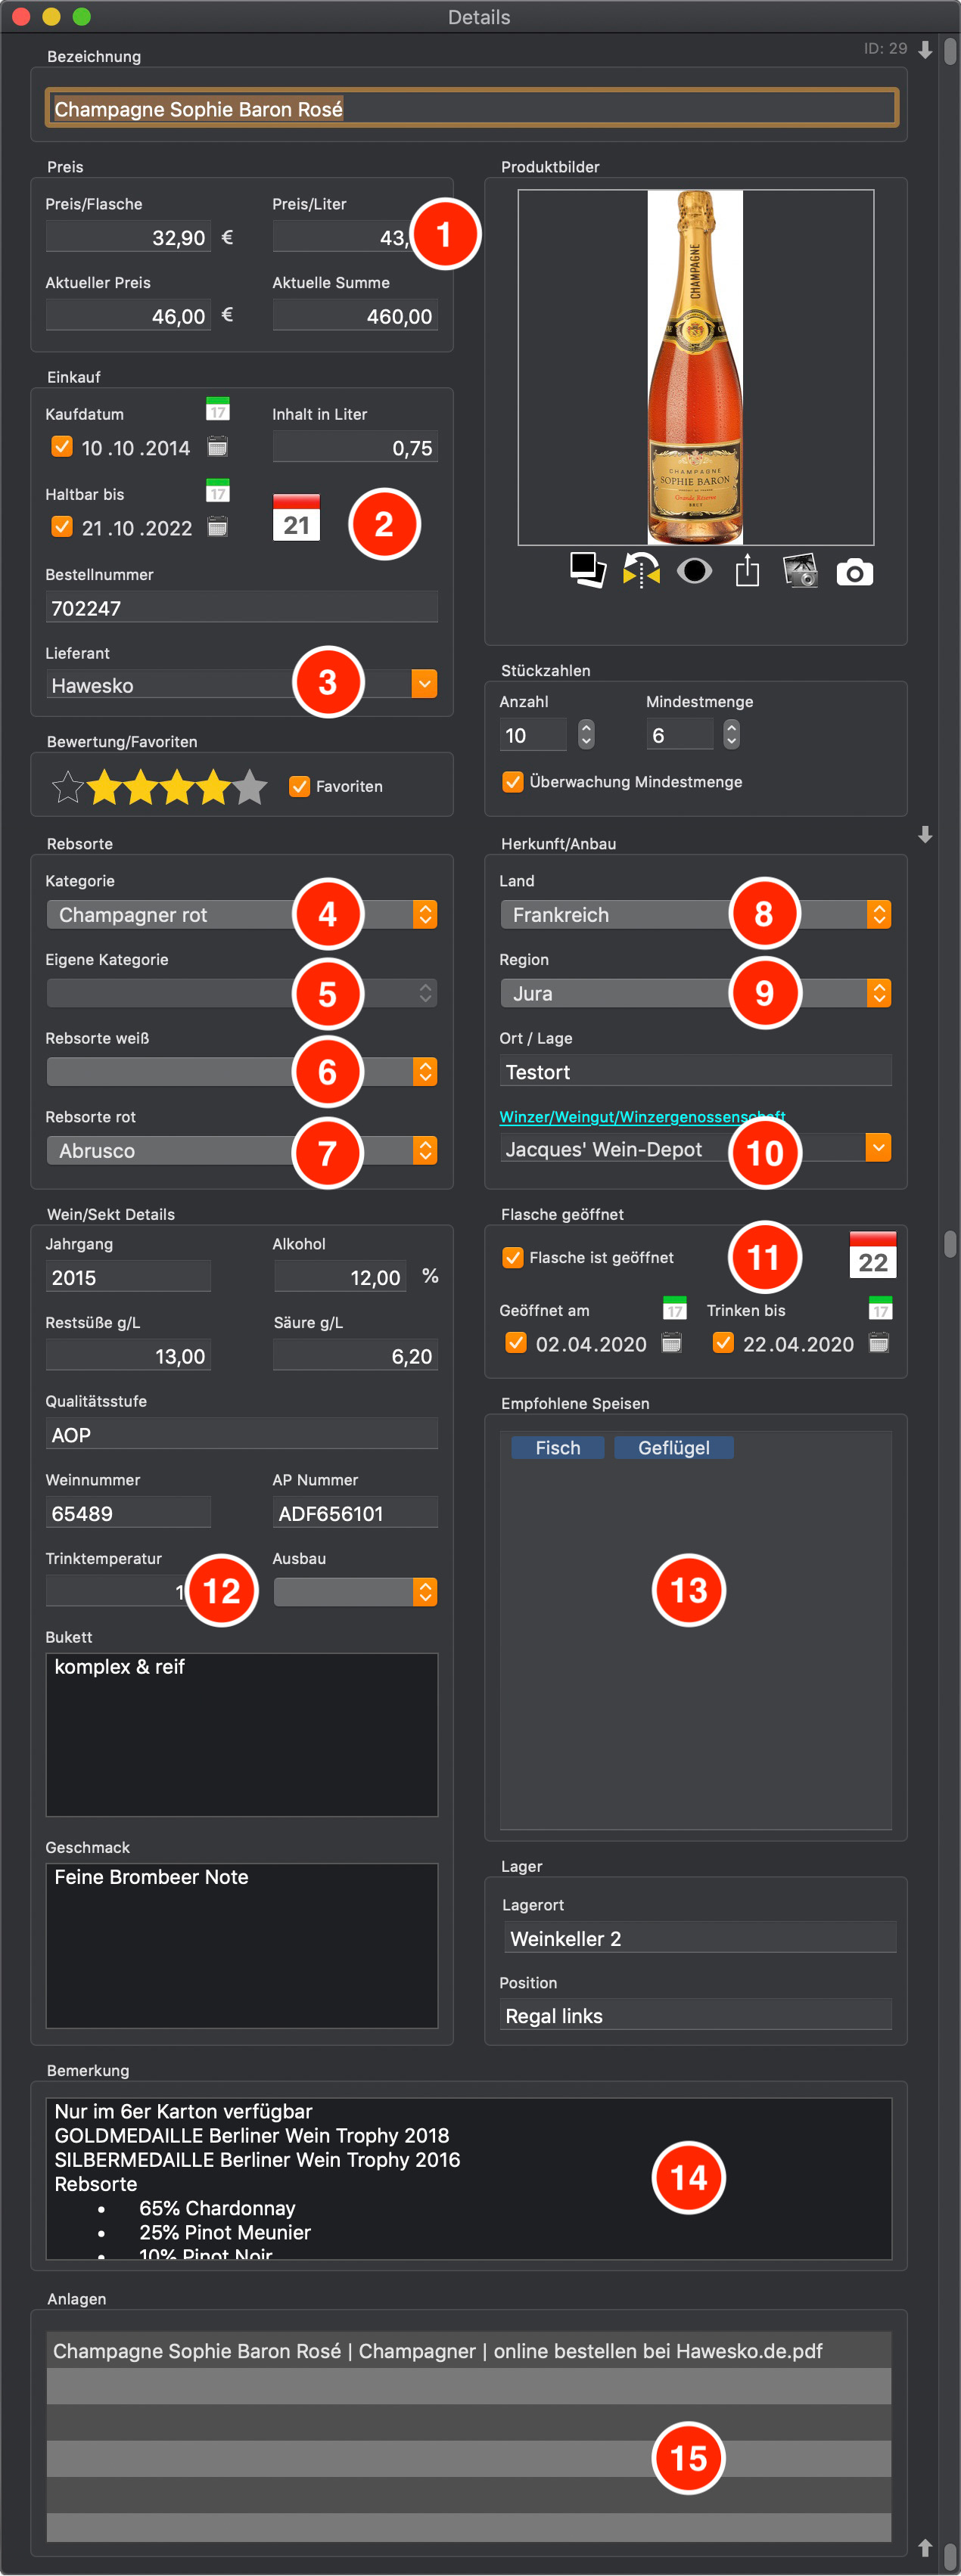Screen dimensions: 961x2576
Task: Click the stacked photos icon under the product image
Action: (587, 570)
